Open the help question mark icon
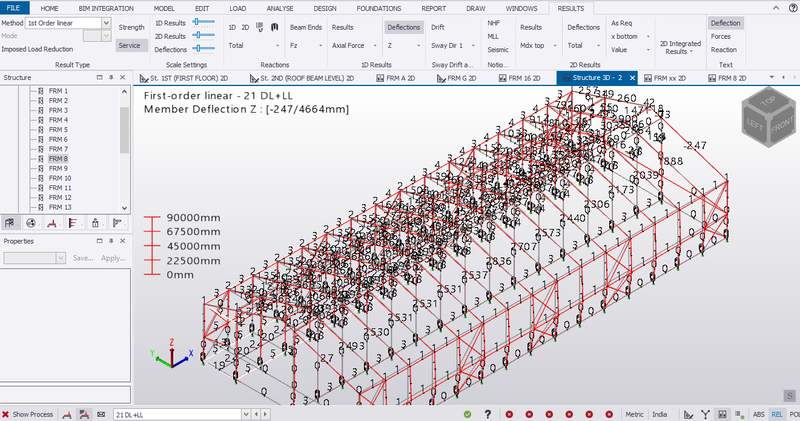This screenshot has width=800, height=421. click(x=487, y=414)
